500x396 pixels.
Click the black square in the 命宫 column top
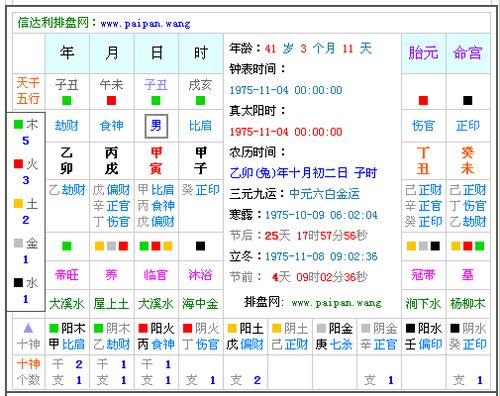(468, 100)
